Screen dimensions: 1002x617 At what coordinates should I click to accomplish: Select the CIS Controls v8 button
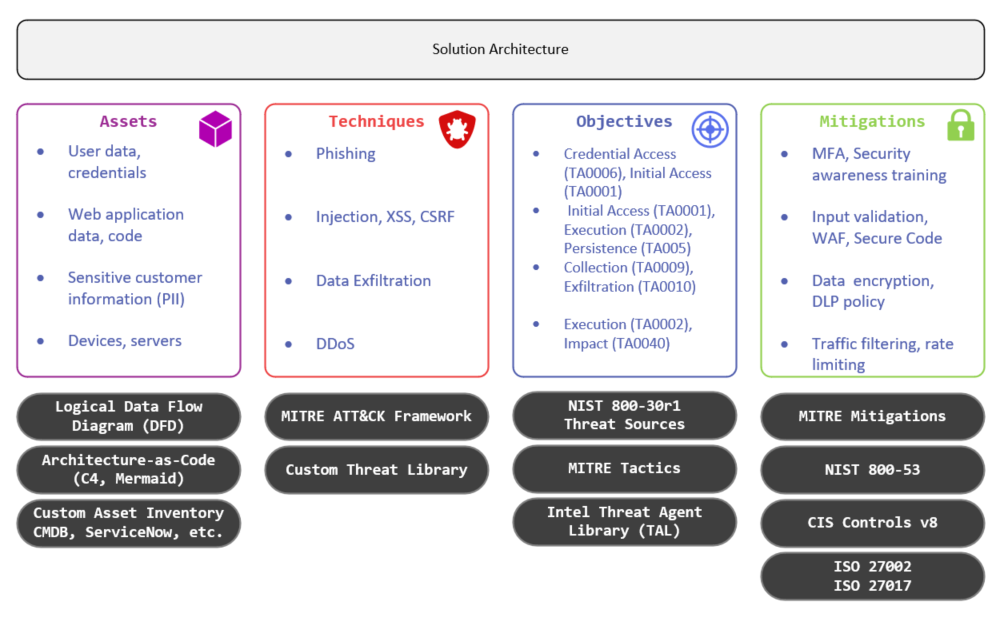pyautogui.click(x=871, y=522)
